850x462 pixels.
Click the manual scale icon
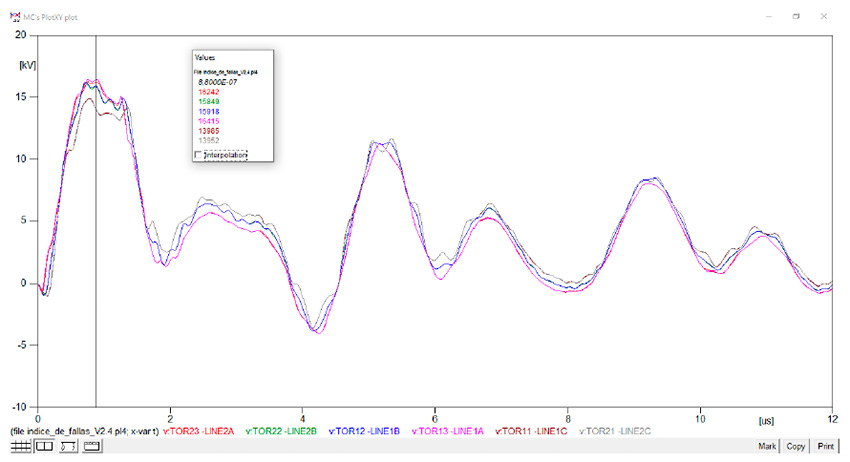(68, 447)
